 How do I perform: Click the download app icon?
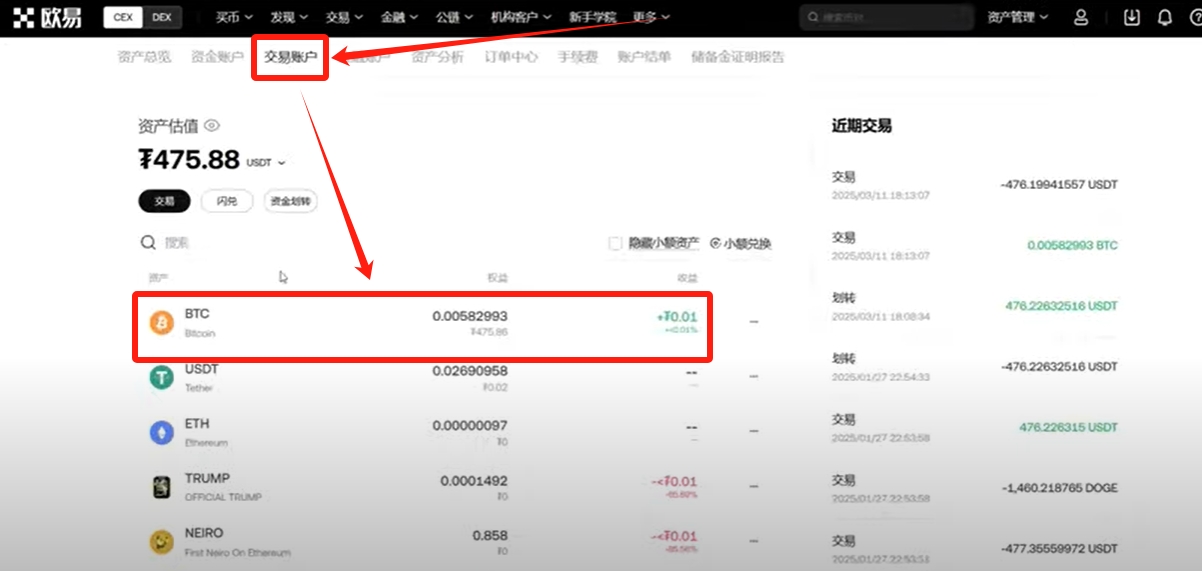(1132, 17)
